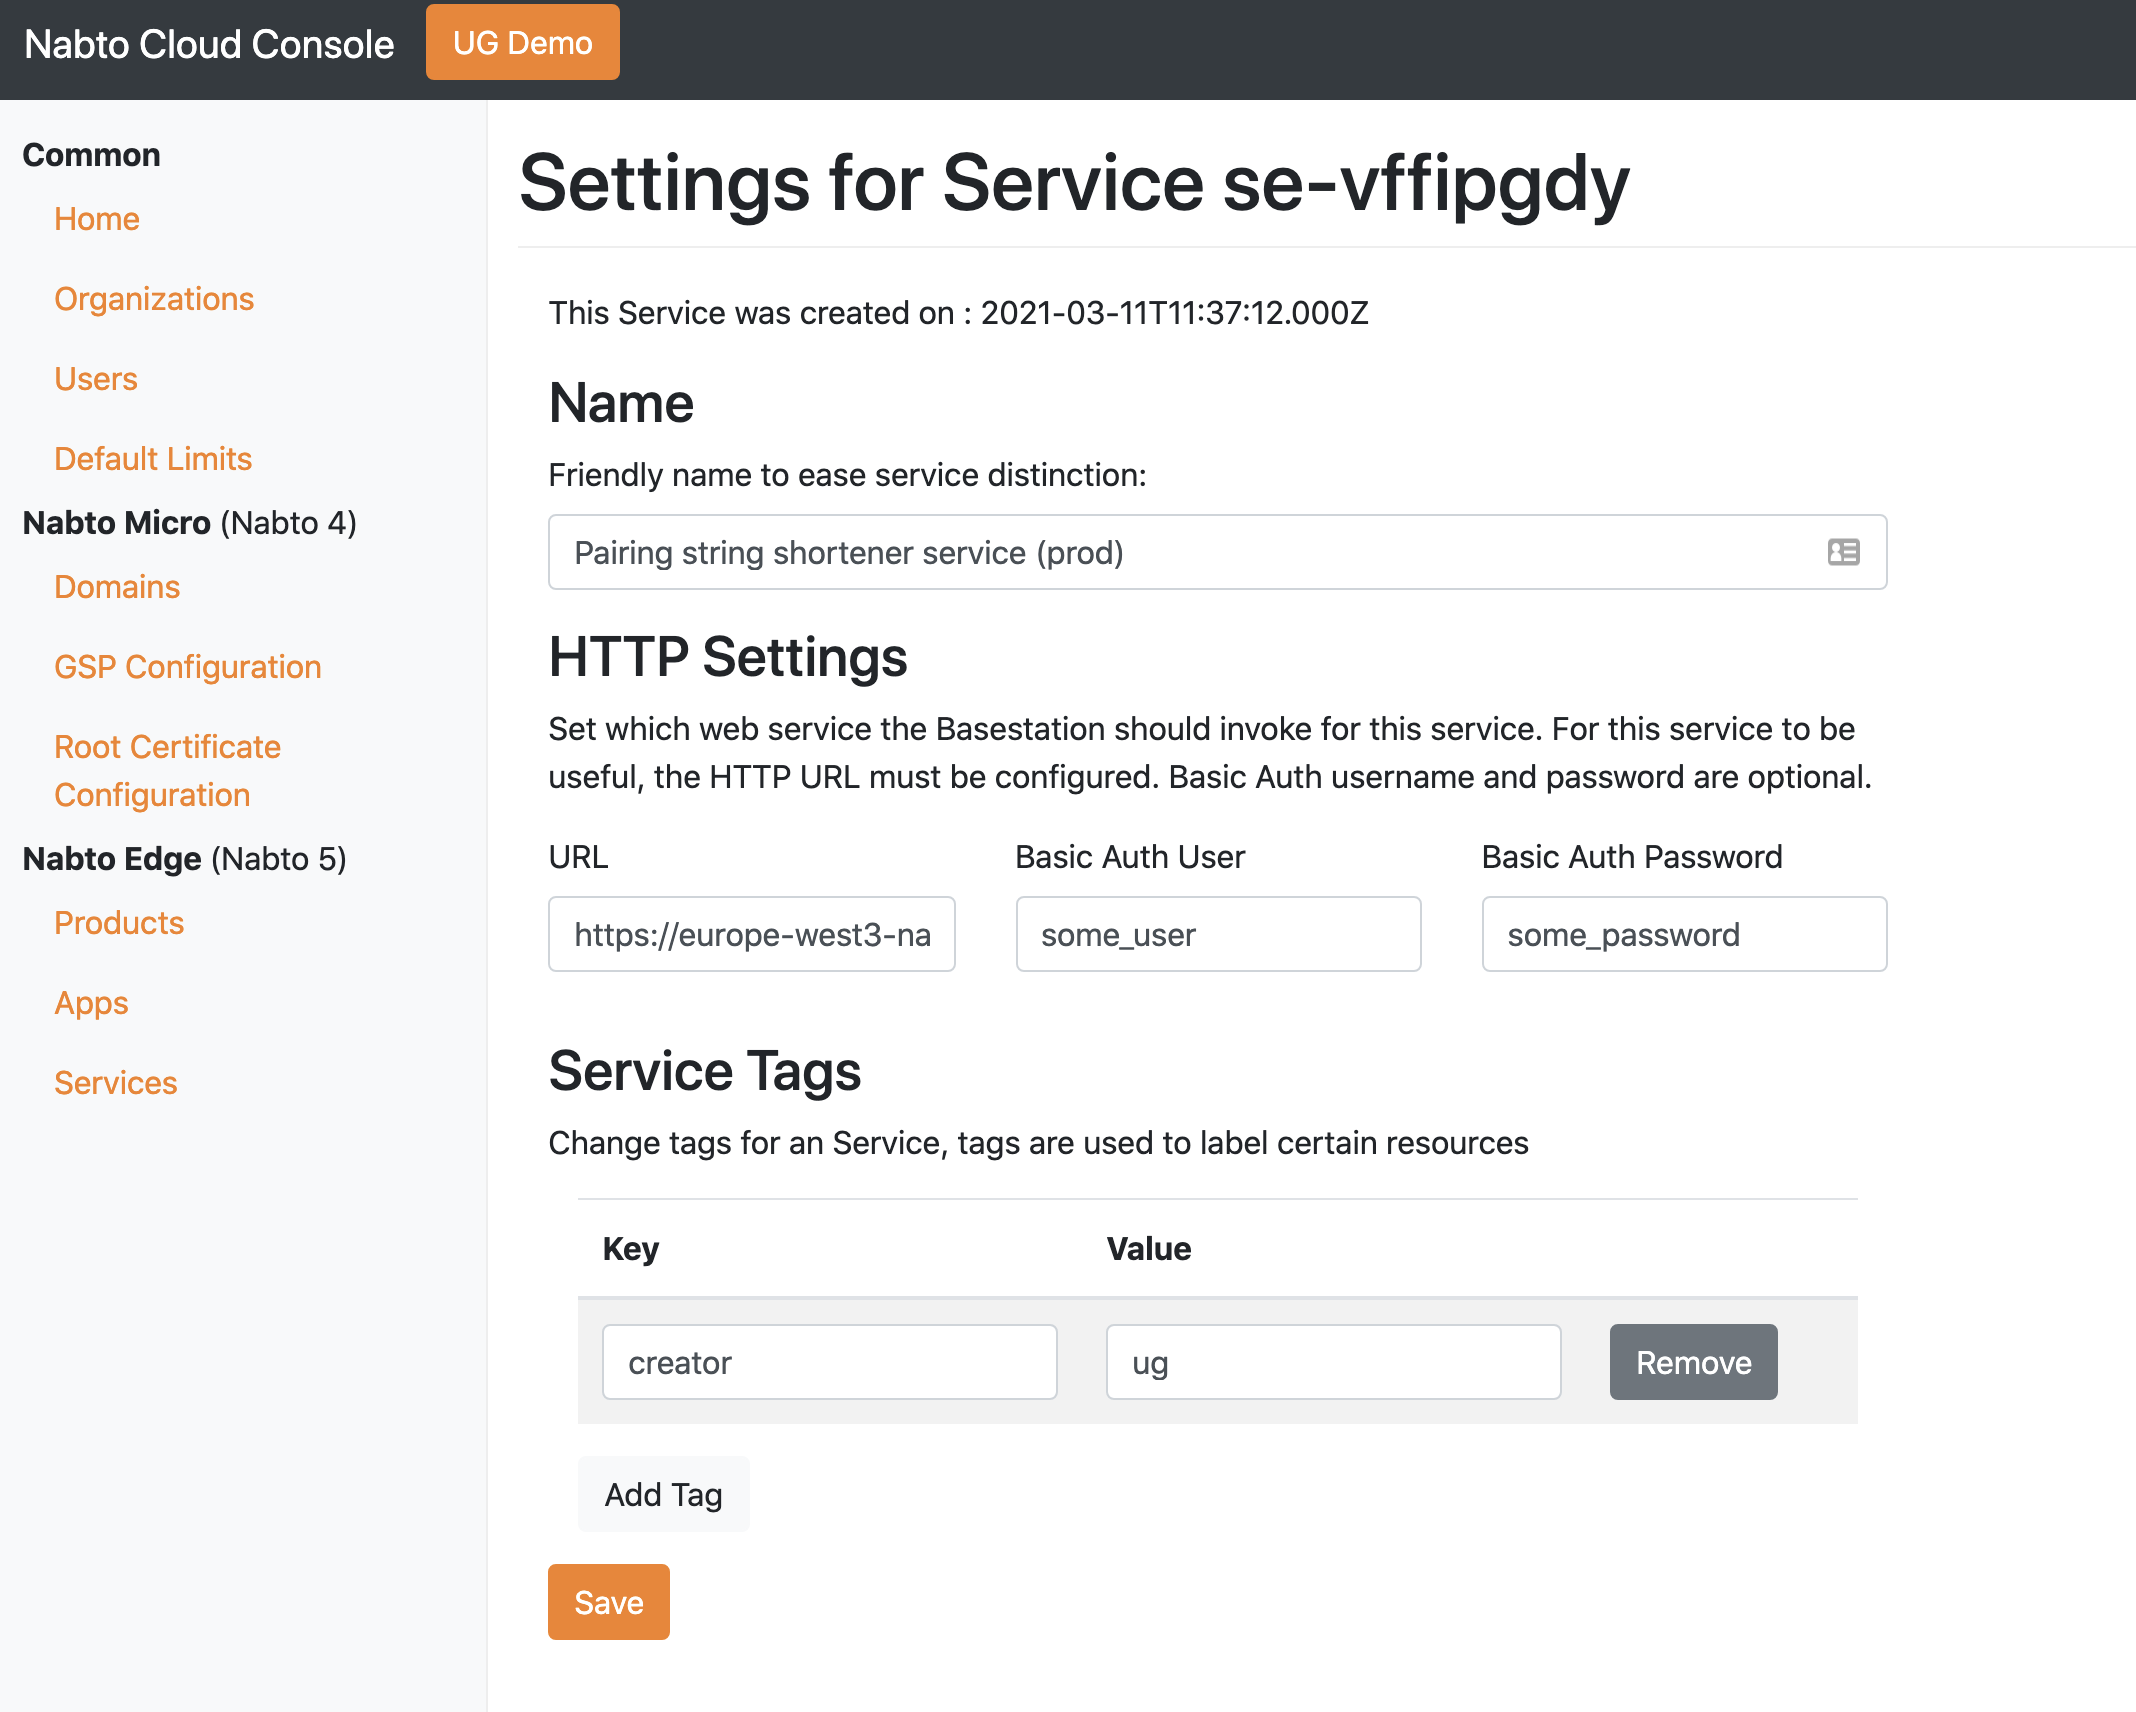Focus the friendly name input field
Viewport: 2136px width, 1712px height.
point(1180,552)
